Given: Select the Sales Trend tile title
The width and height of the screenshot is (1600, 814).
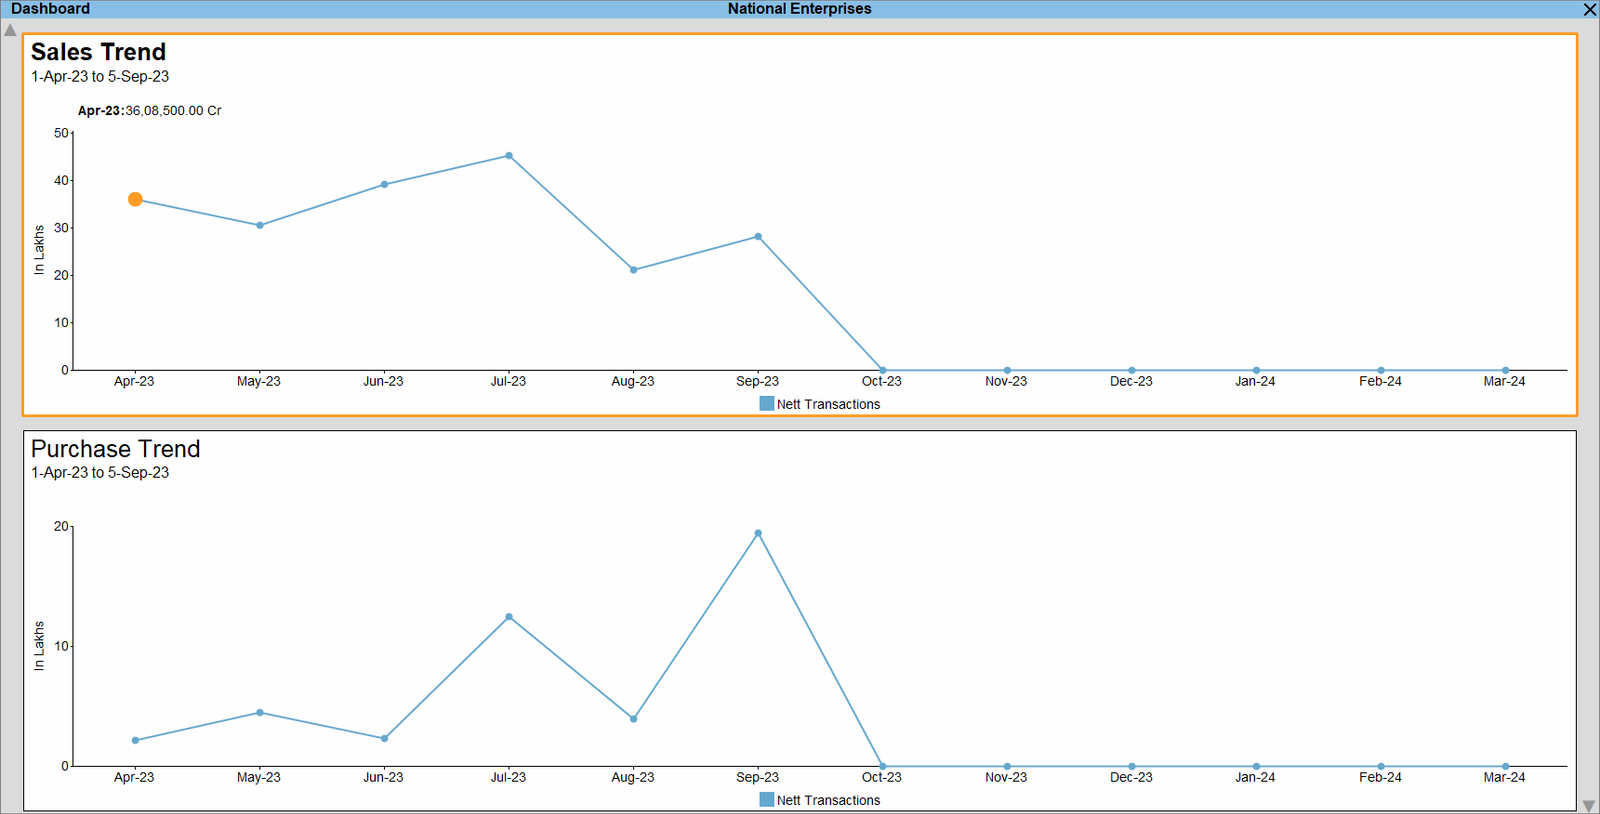Looking at the screenshot, I should (x=98, y=52).
